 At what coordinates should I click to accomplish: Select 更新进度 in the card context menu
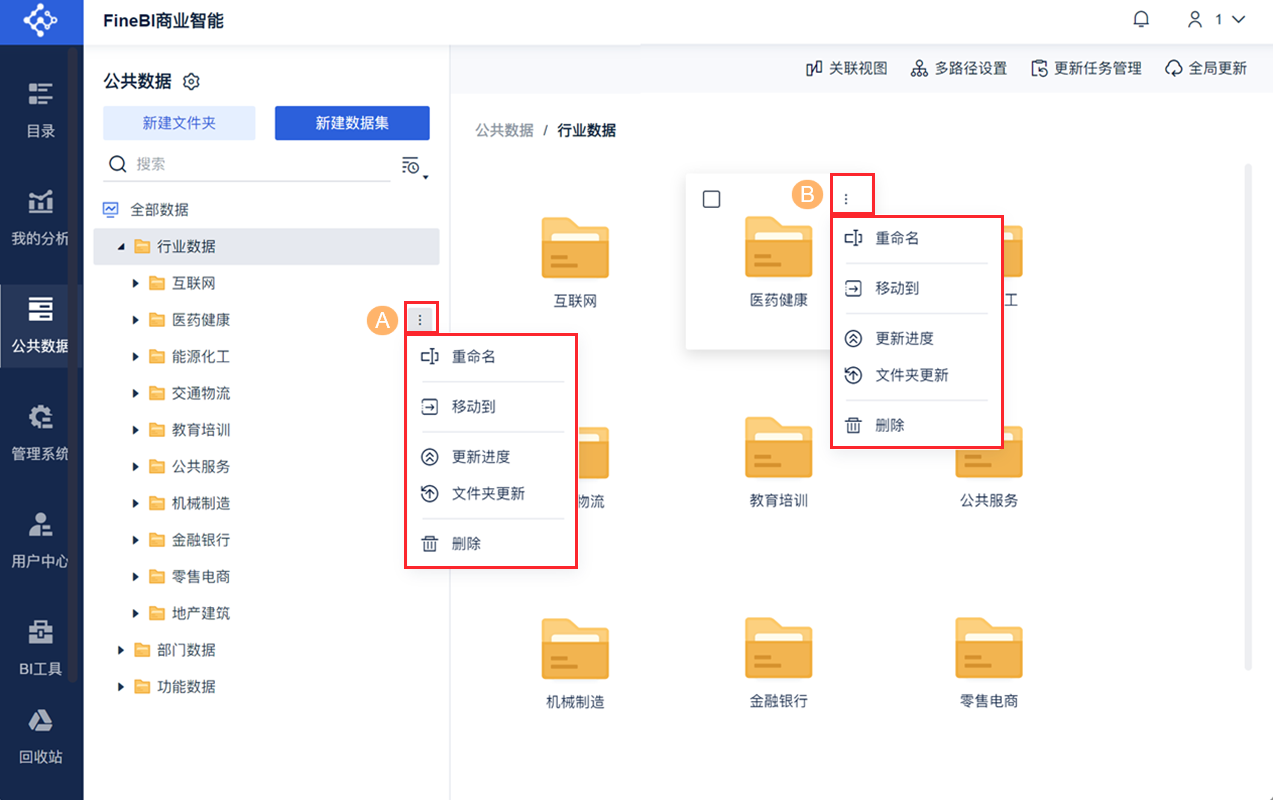pos(915,338)
